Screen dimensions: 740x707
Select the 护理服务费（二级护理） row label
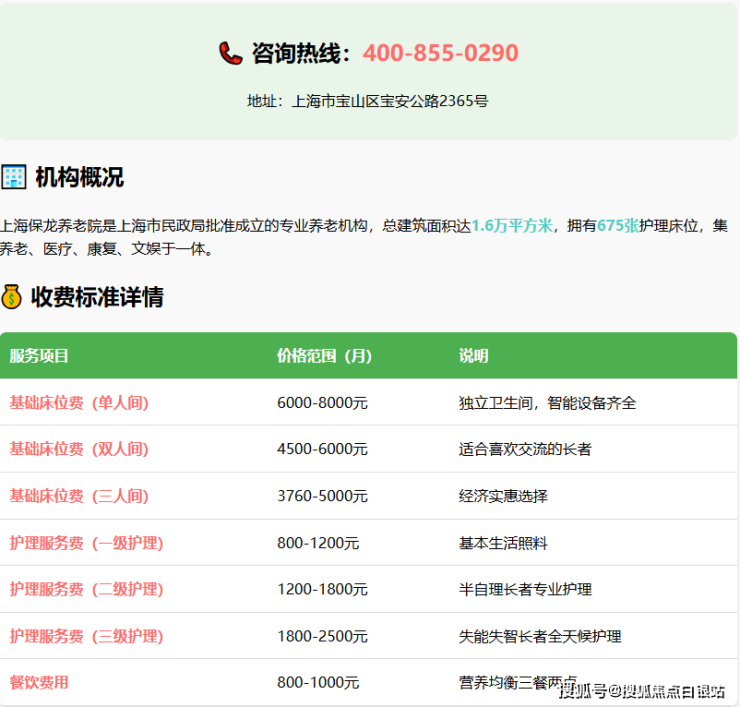[86, 589]
